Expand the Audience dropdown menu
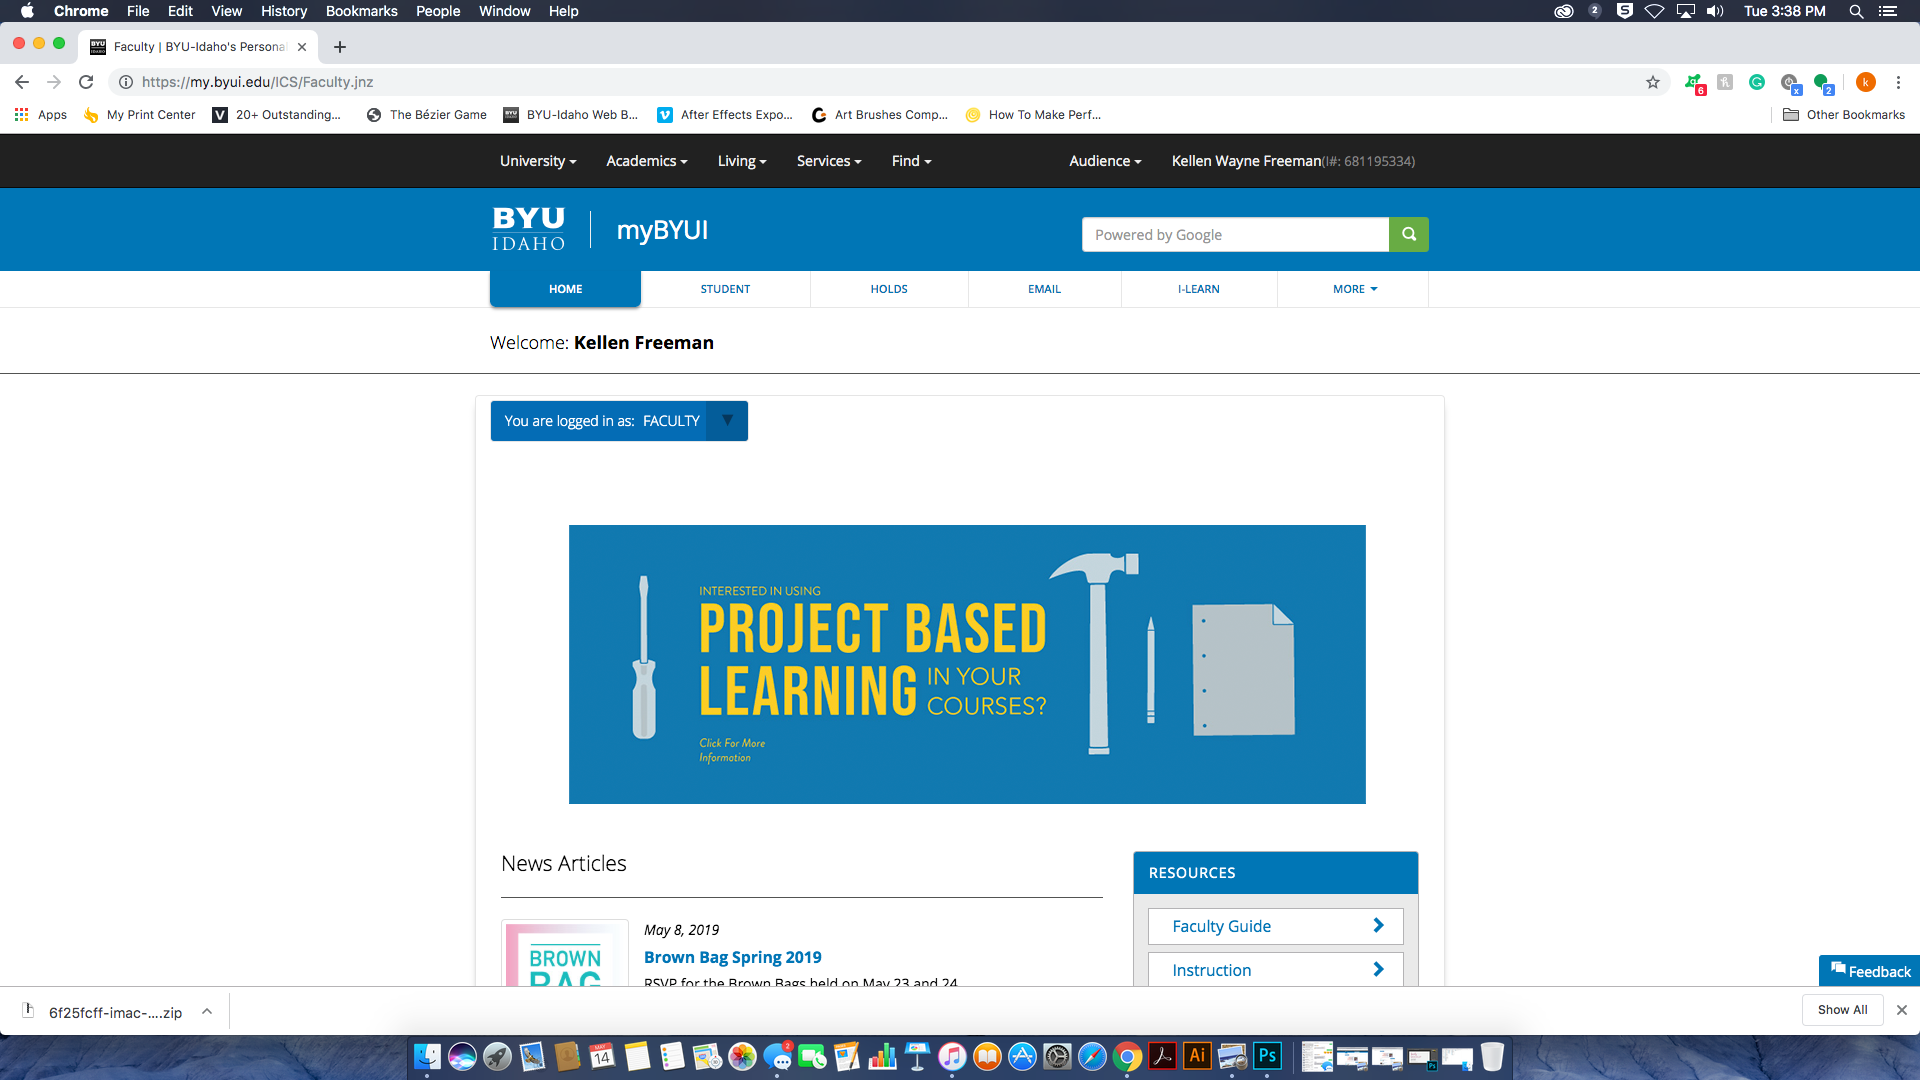The width and height of the screenshot is (1920, 1080). (1105, 161)
